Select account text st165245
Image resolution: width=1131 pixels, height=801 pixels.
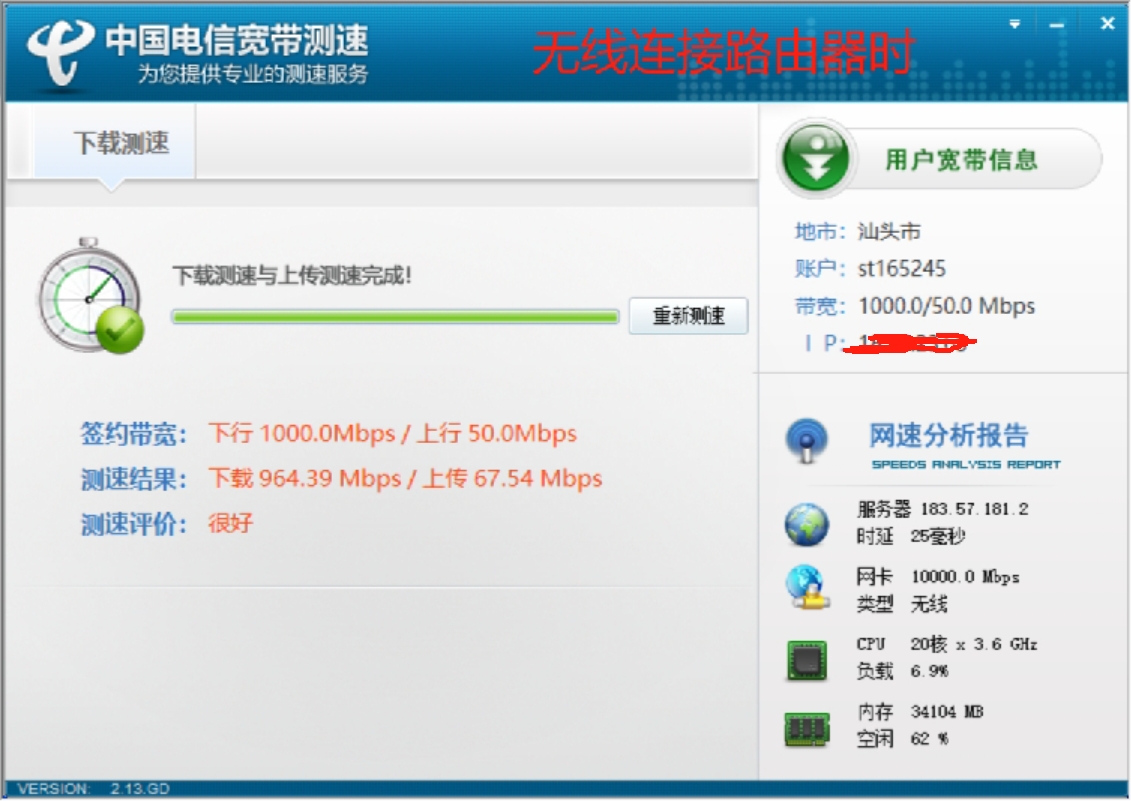[902, 268]
